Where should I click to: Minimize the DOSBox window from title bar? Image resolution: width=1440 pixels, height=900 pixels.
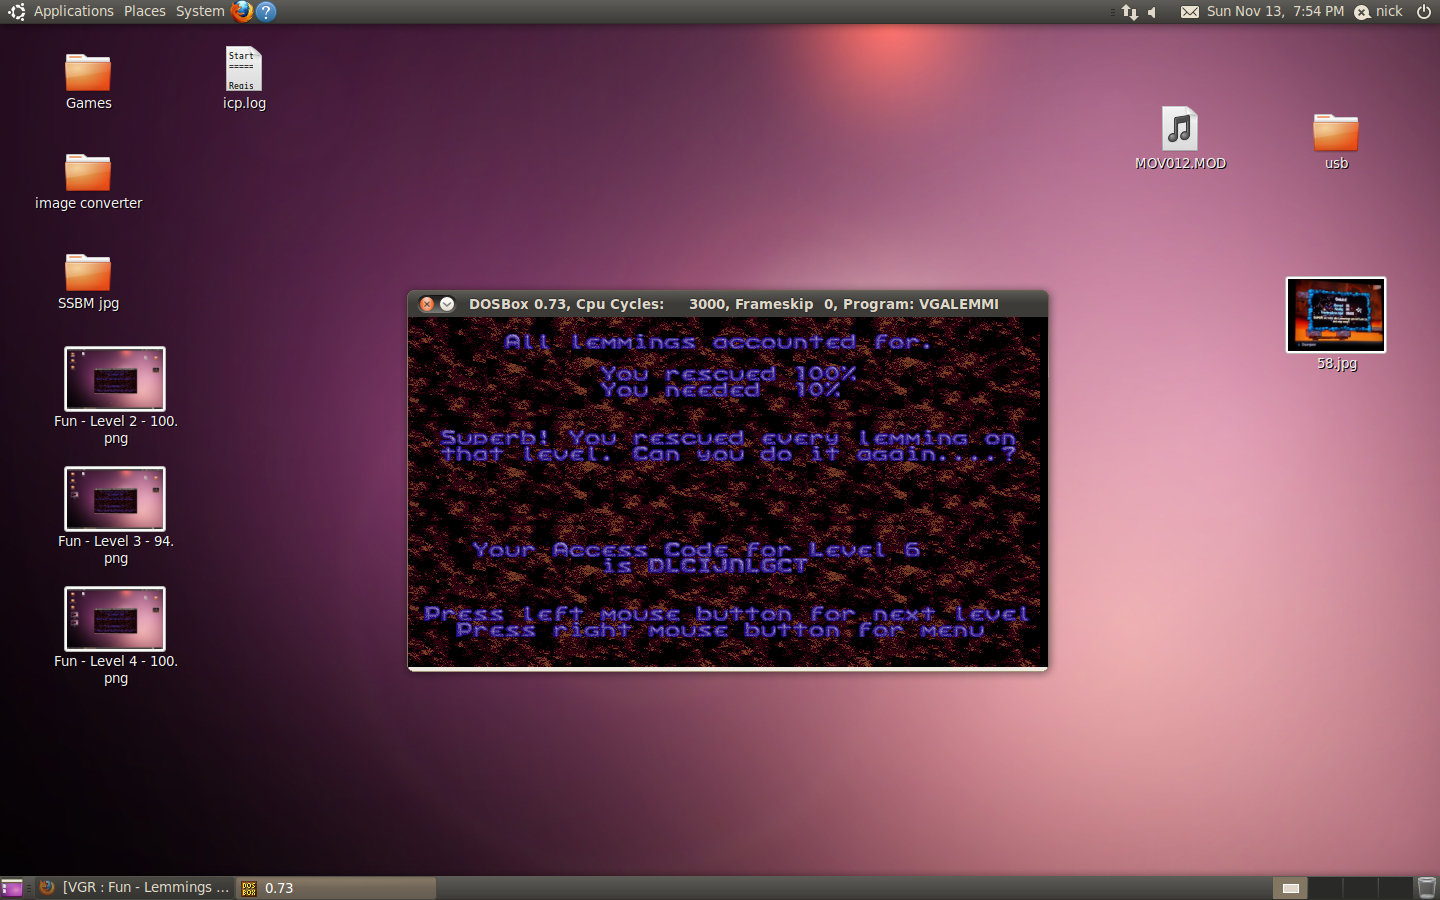pyautogui.click(x=447, y=304)
